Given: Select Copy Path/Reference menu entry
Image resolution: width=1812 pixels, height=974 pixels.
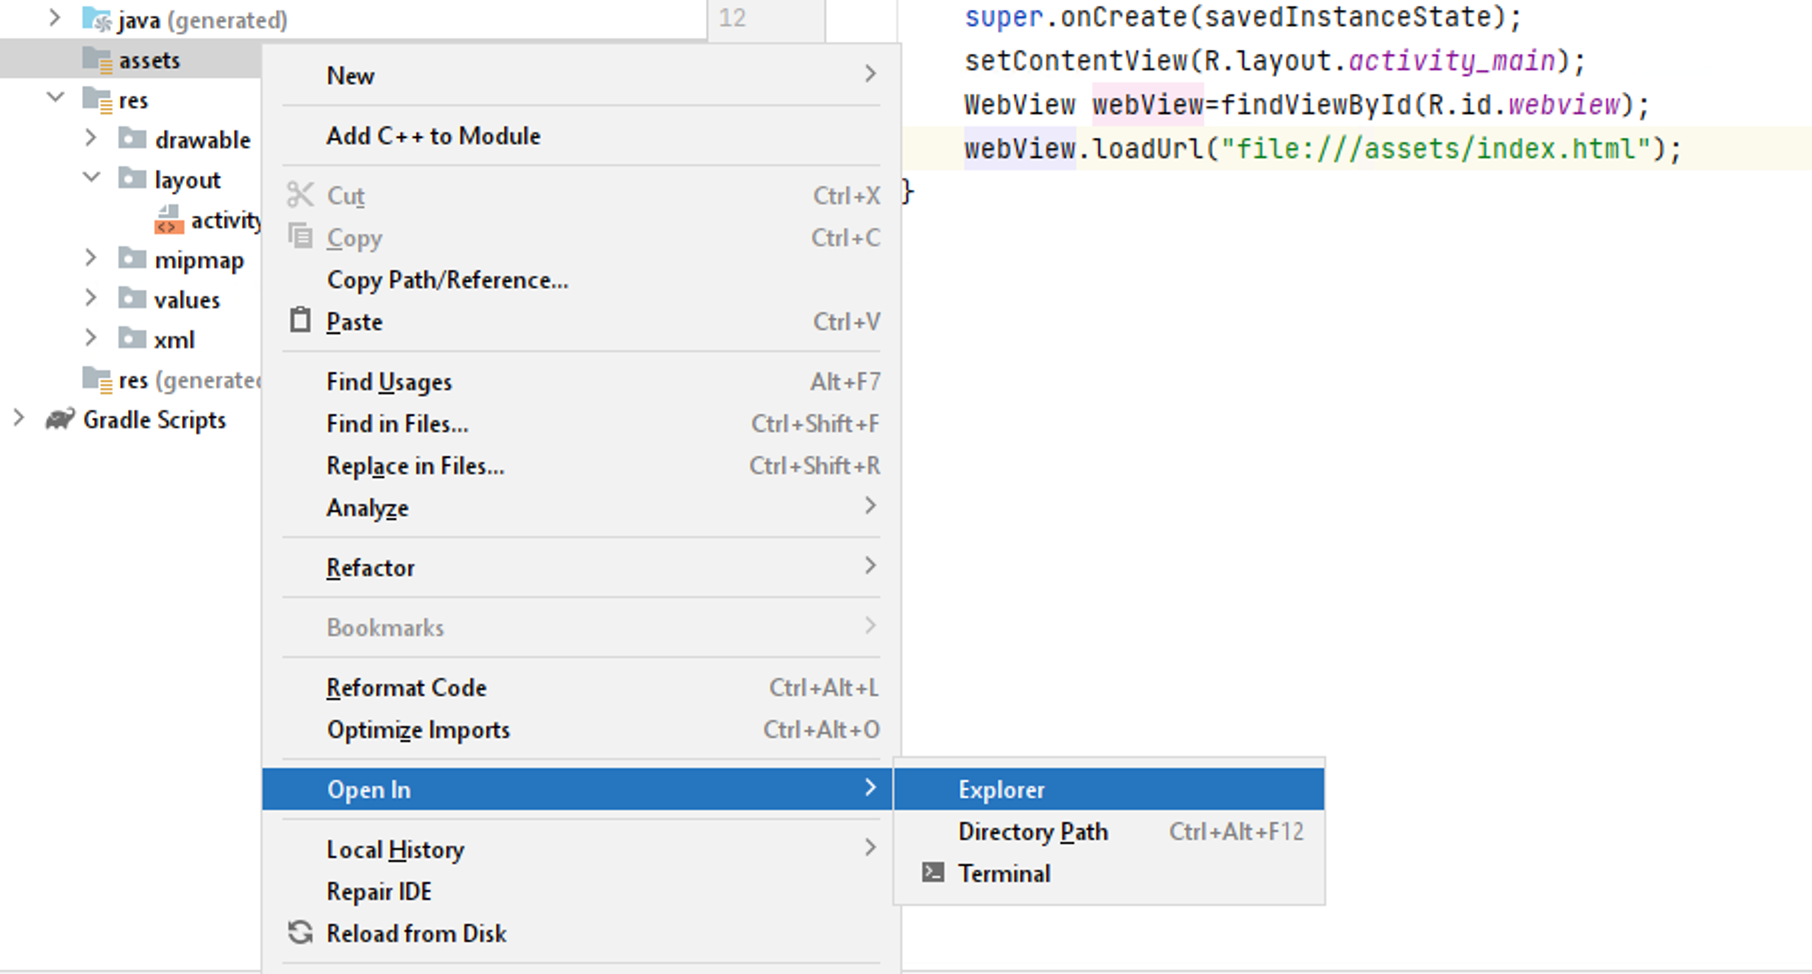Looking at the screenshot, I should point(447,280).
